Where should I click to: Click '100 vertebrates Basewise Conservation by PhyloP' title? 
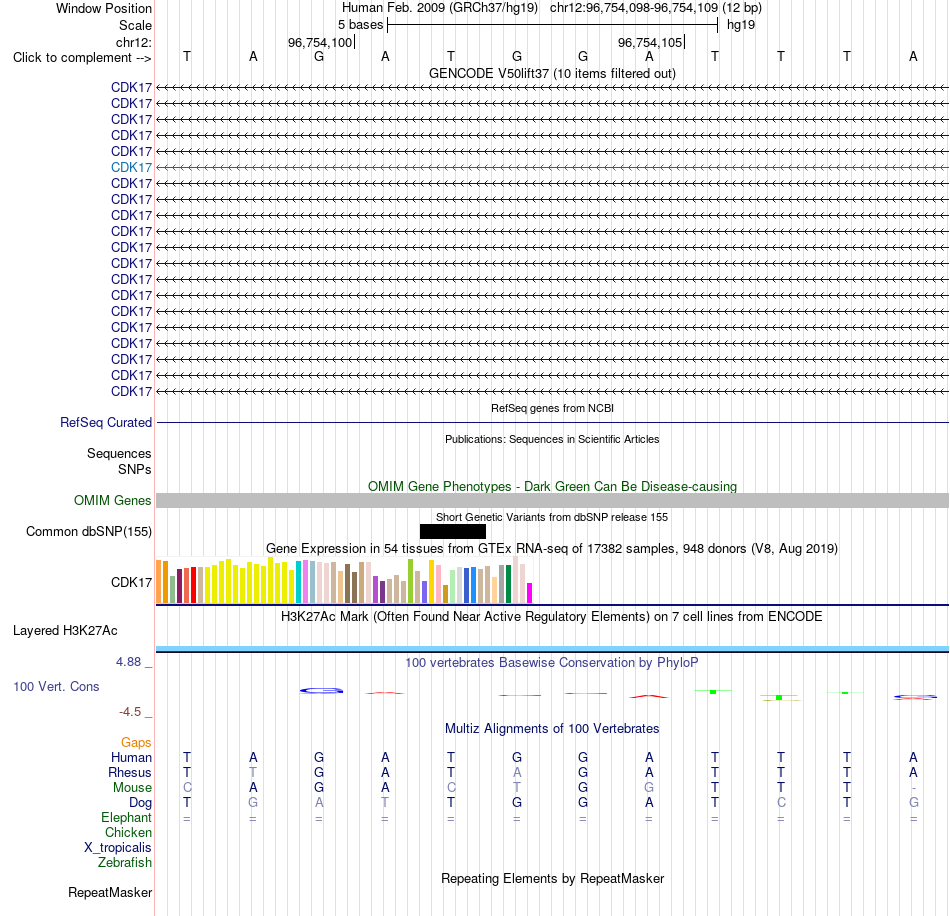[x=552, y=663]
